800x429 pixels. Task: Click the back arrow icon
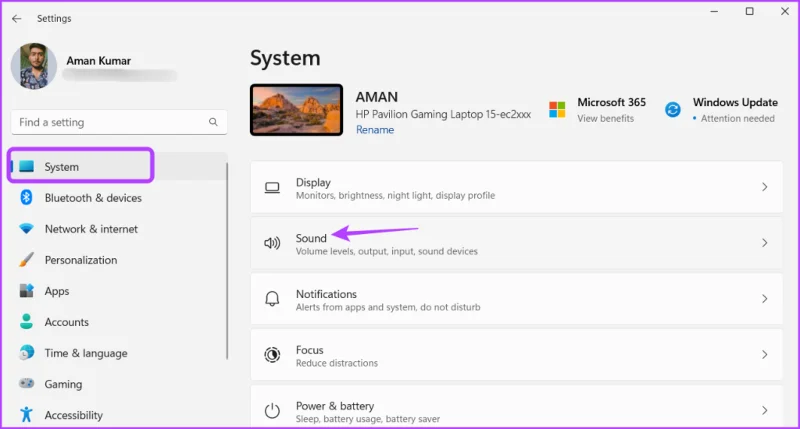(x=16, y=18)
